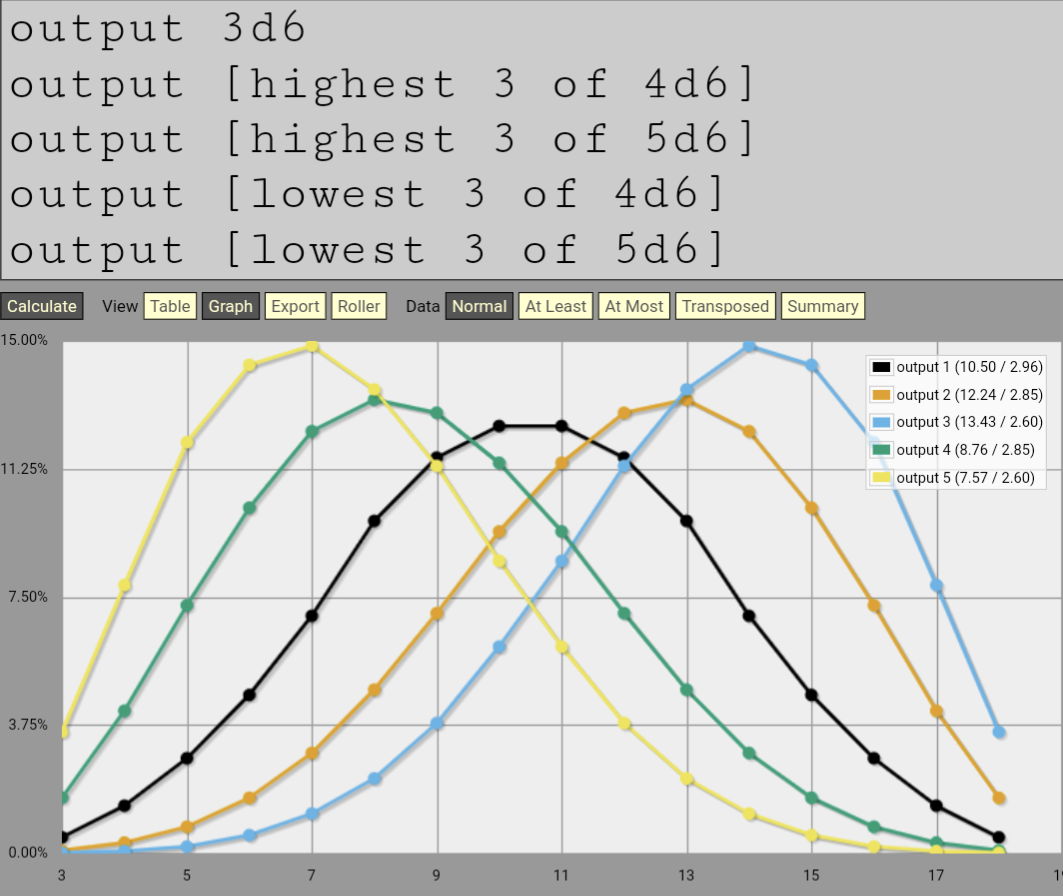
Task: Click the yellow curve's peak point at 7
Action: coord(312,346)
